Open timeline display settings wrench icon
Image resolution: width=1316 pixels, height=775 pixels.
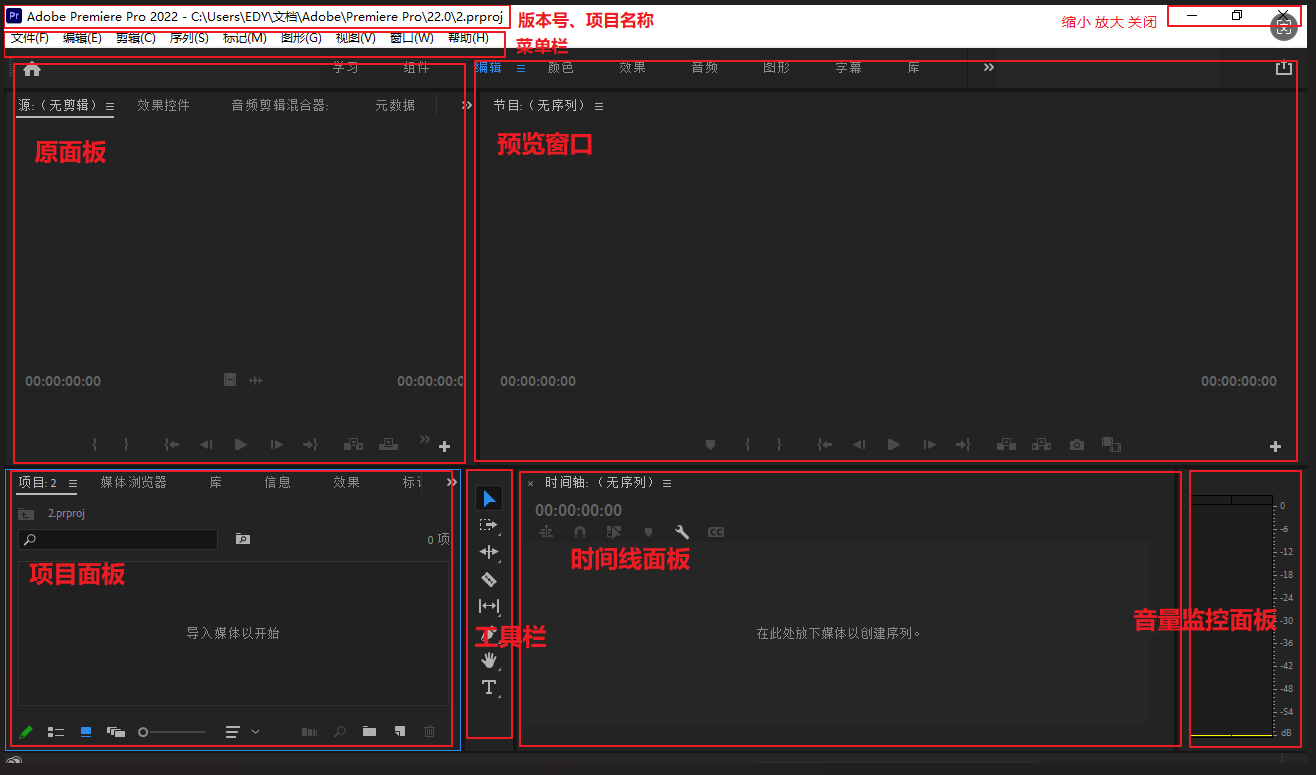(682, 533)
